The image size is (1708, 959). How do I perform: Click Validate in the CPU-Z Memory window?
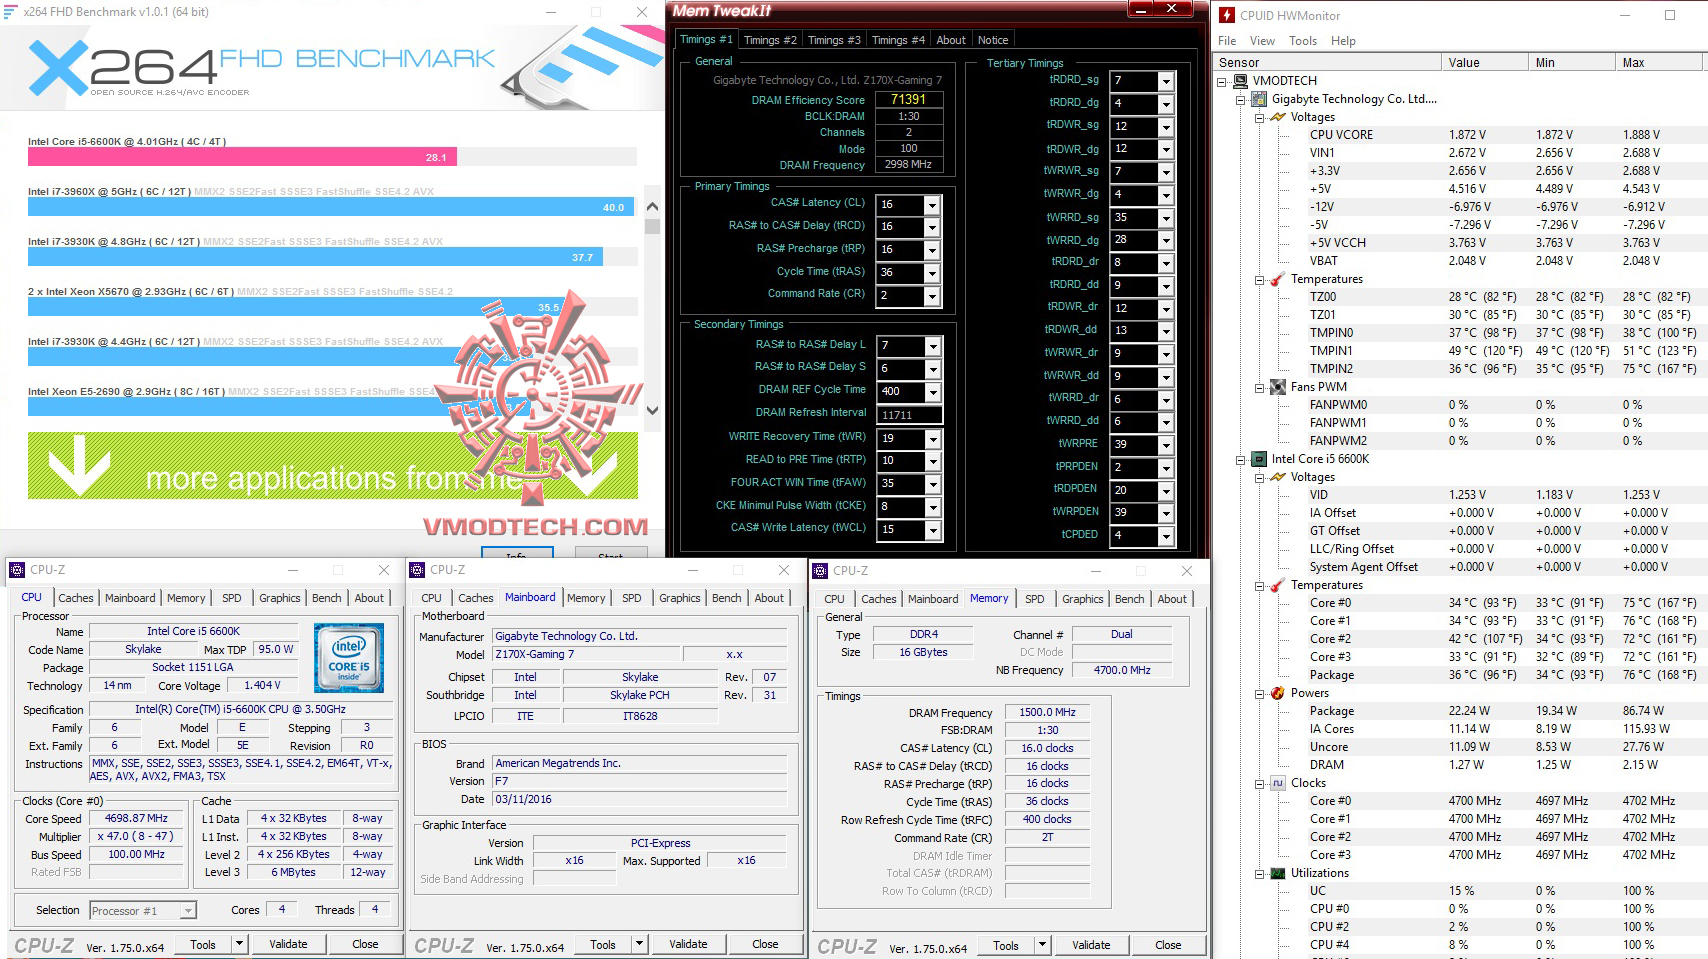coord(1091,945)
